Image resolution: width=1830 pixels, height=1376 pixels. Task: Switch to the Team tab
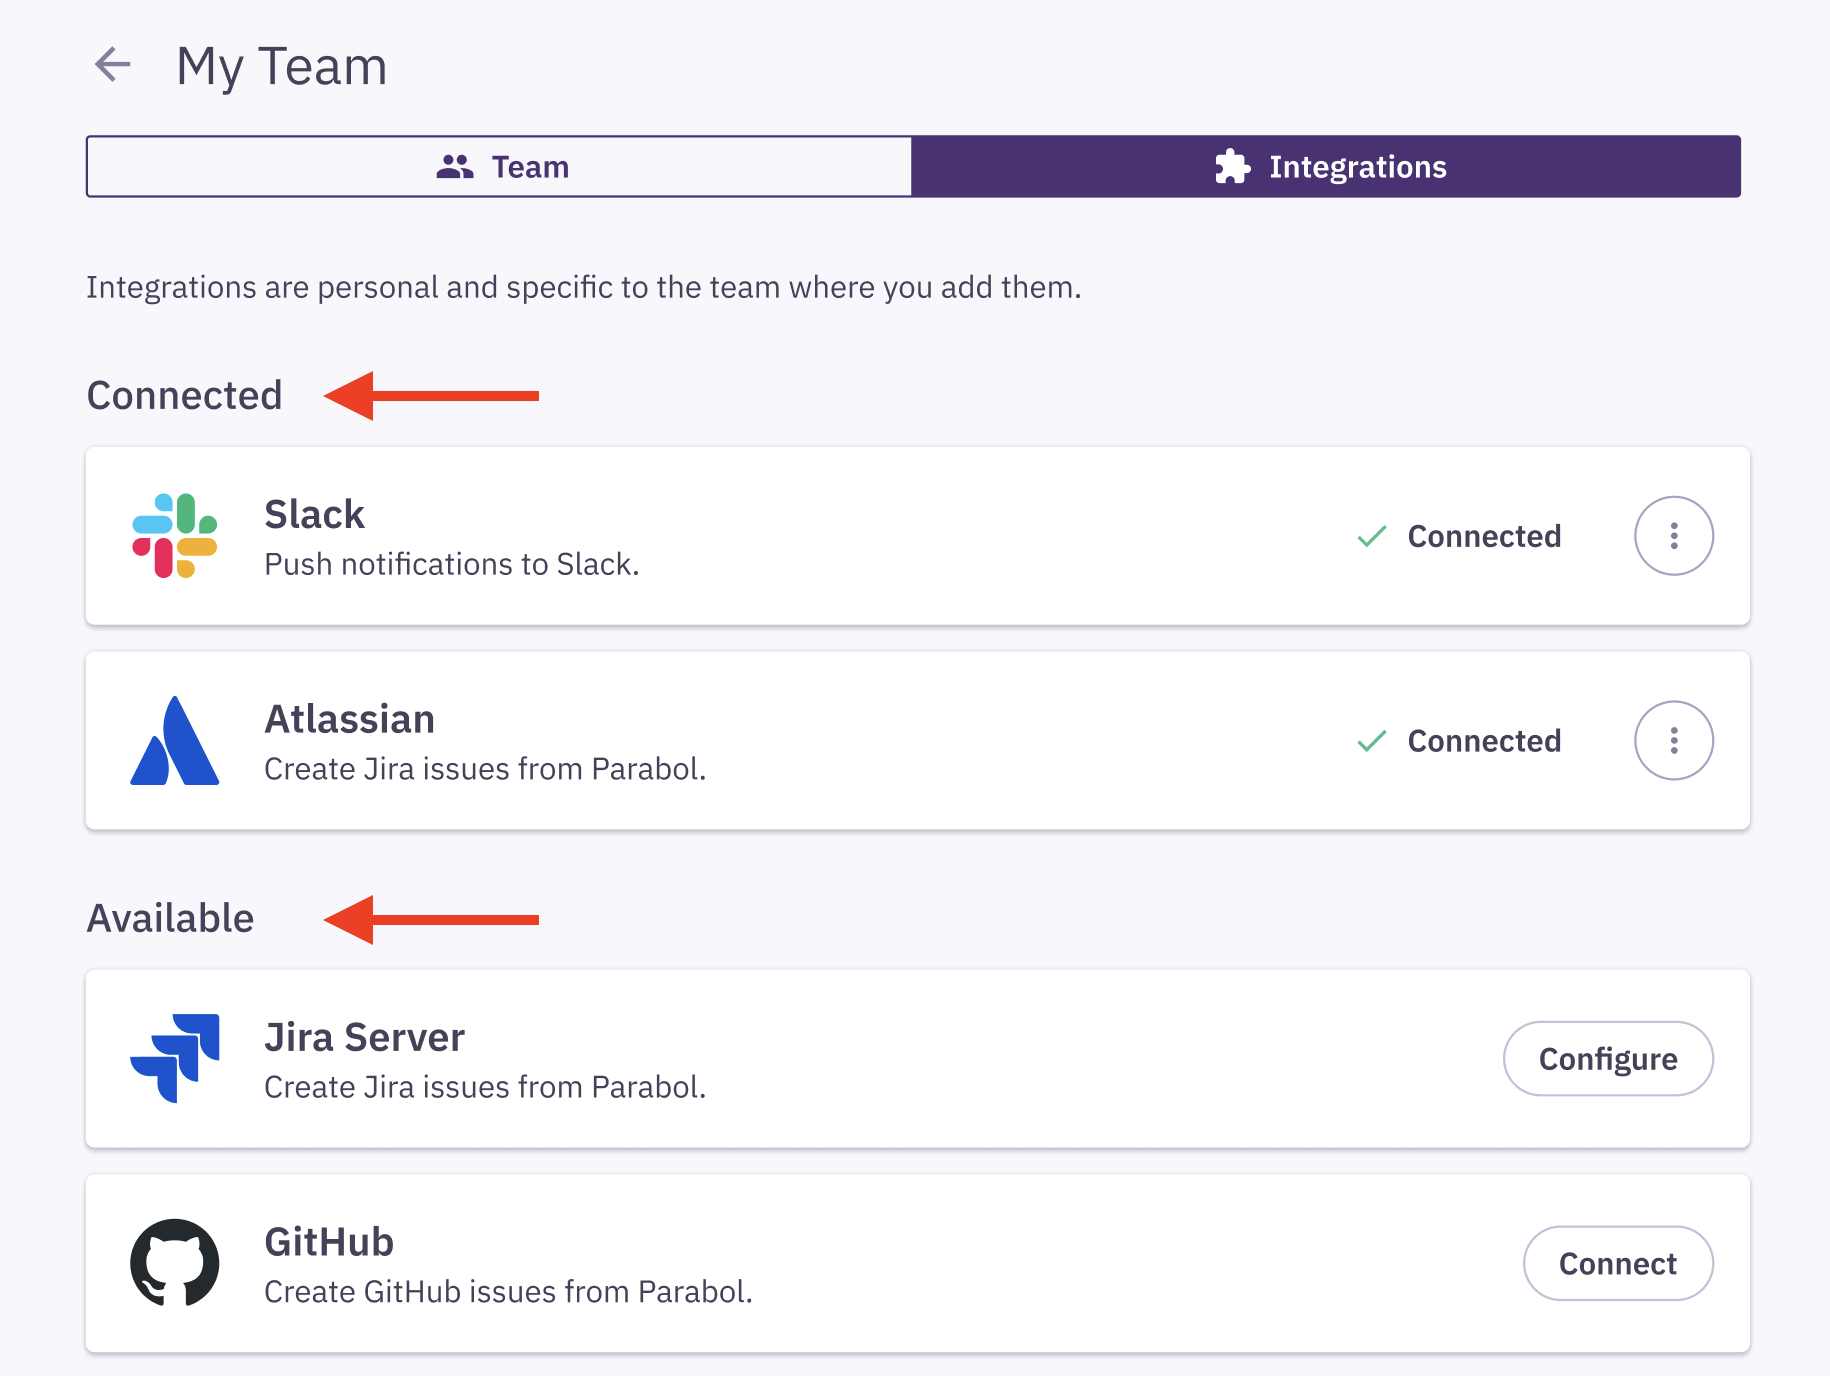500,166
